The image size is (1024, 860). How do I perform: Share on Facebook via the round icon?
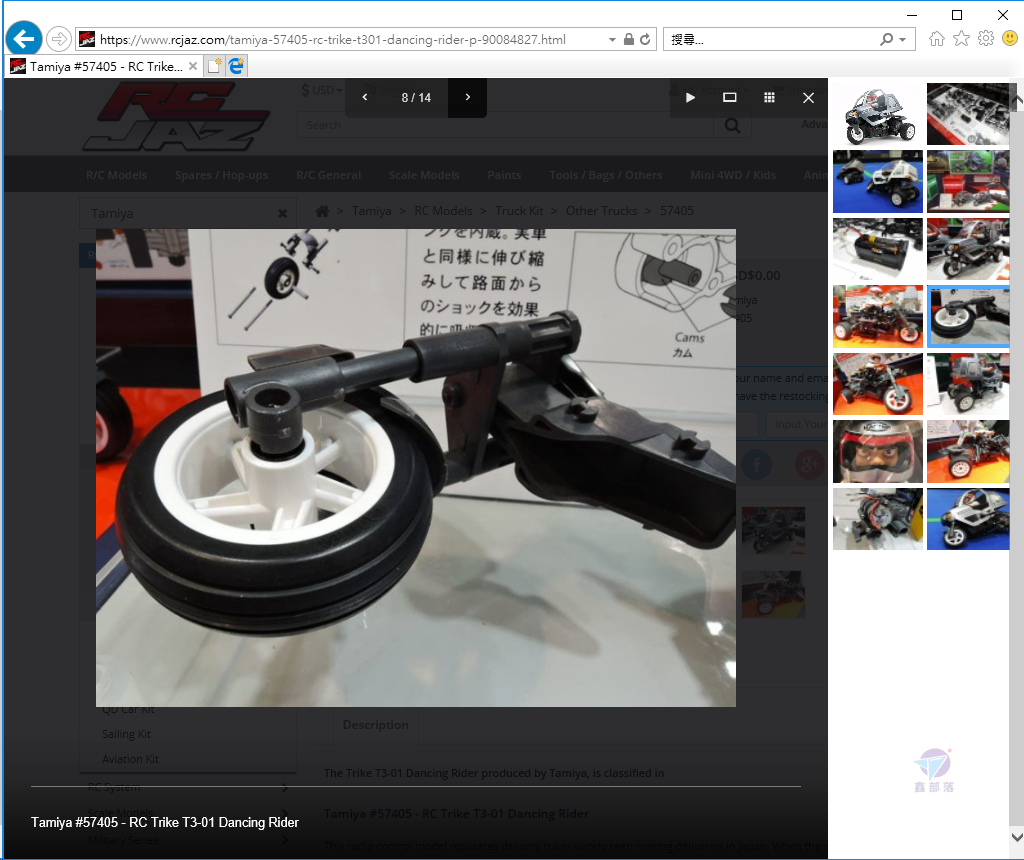coord(756,465)
